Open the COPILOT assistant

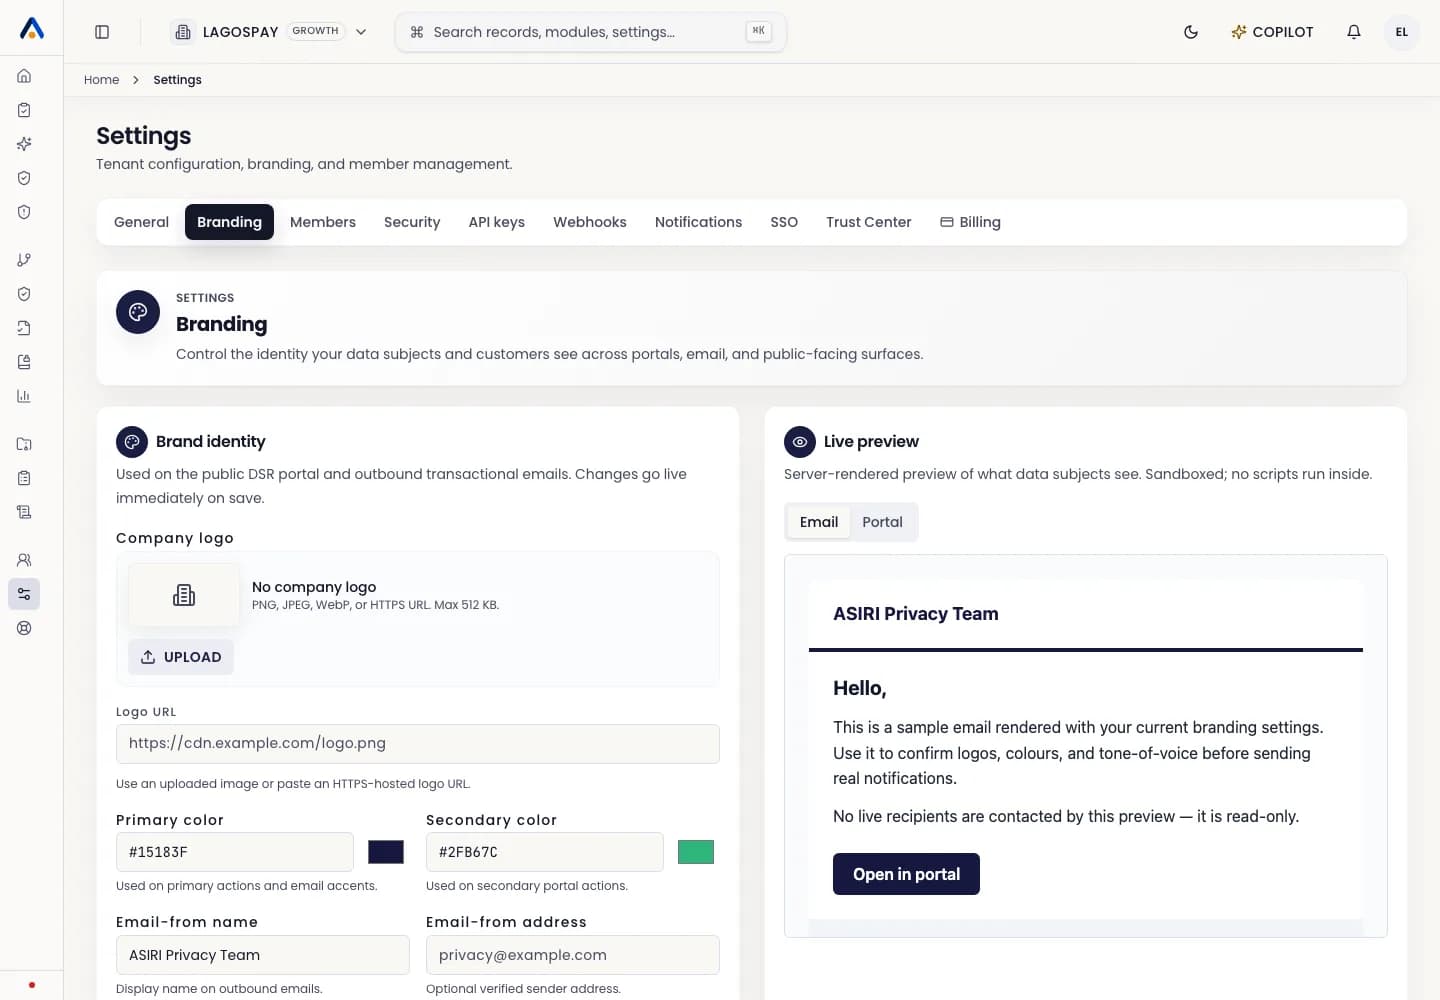(1272, 32)
